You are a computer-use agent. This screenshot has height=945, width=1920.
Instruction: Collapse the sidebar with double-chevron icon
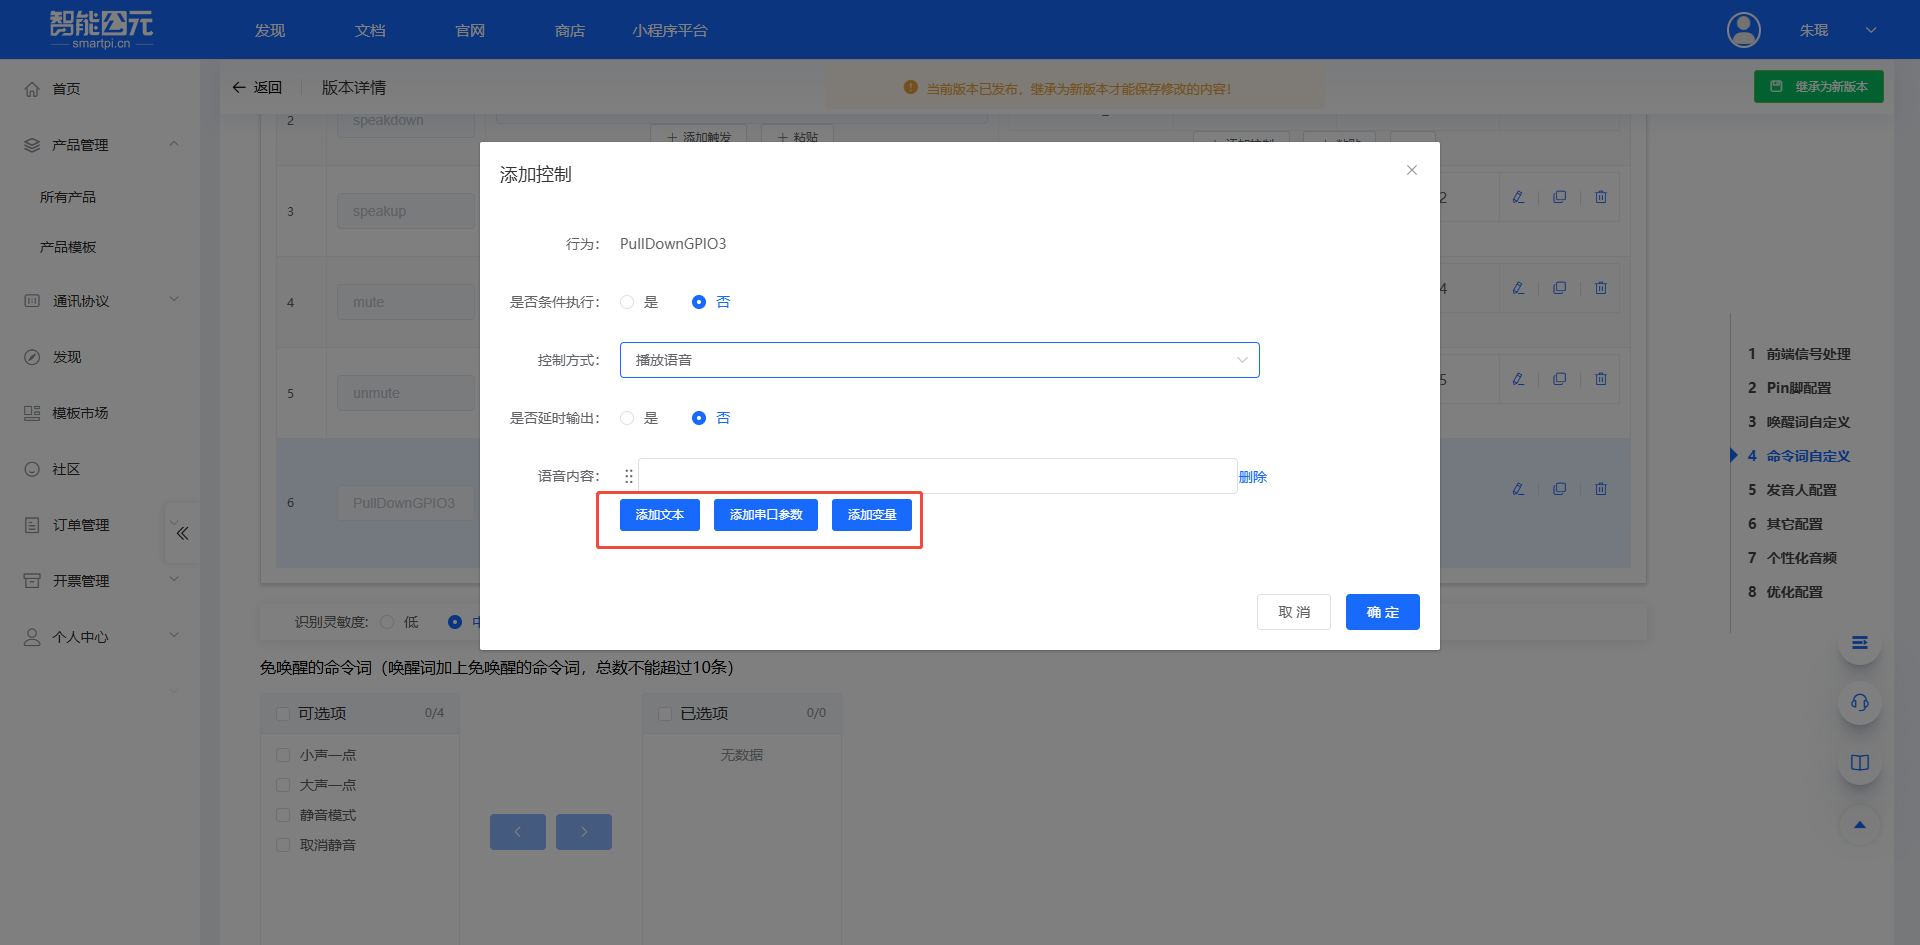coord(182,533)
